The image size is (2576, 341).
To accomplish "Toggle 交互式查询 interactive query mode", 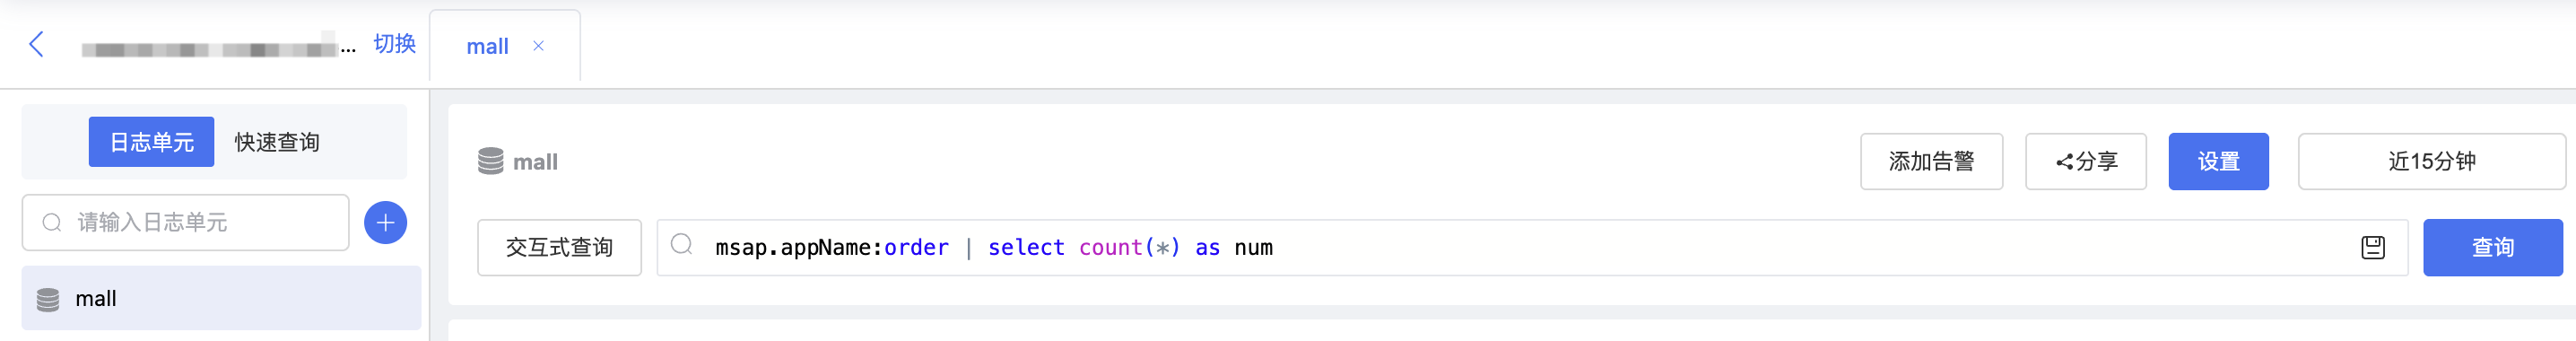I will [x=559, y=247].
